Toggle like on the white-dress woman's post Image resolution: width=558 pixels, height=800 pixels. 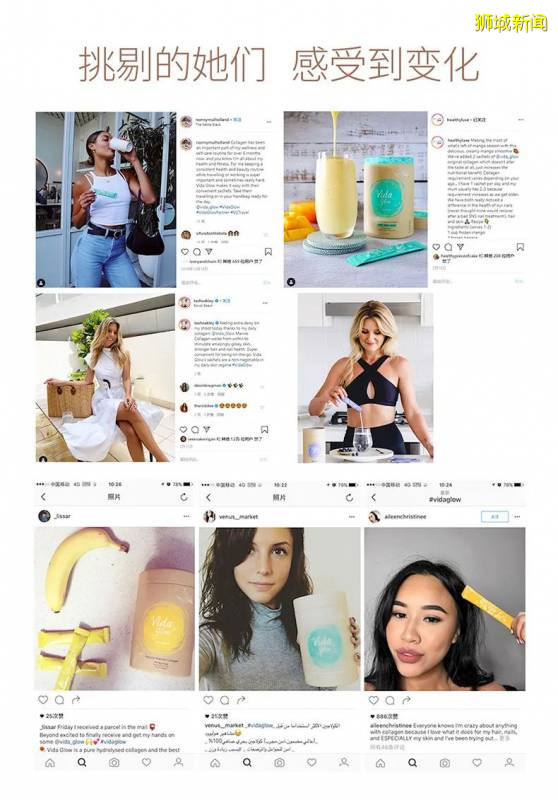tap(184, 430)
